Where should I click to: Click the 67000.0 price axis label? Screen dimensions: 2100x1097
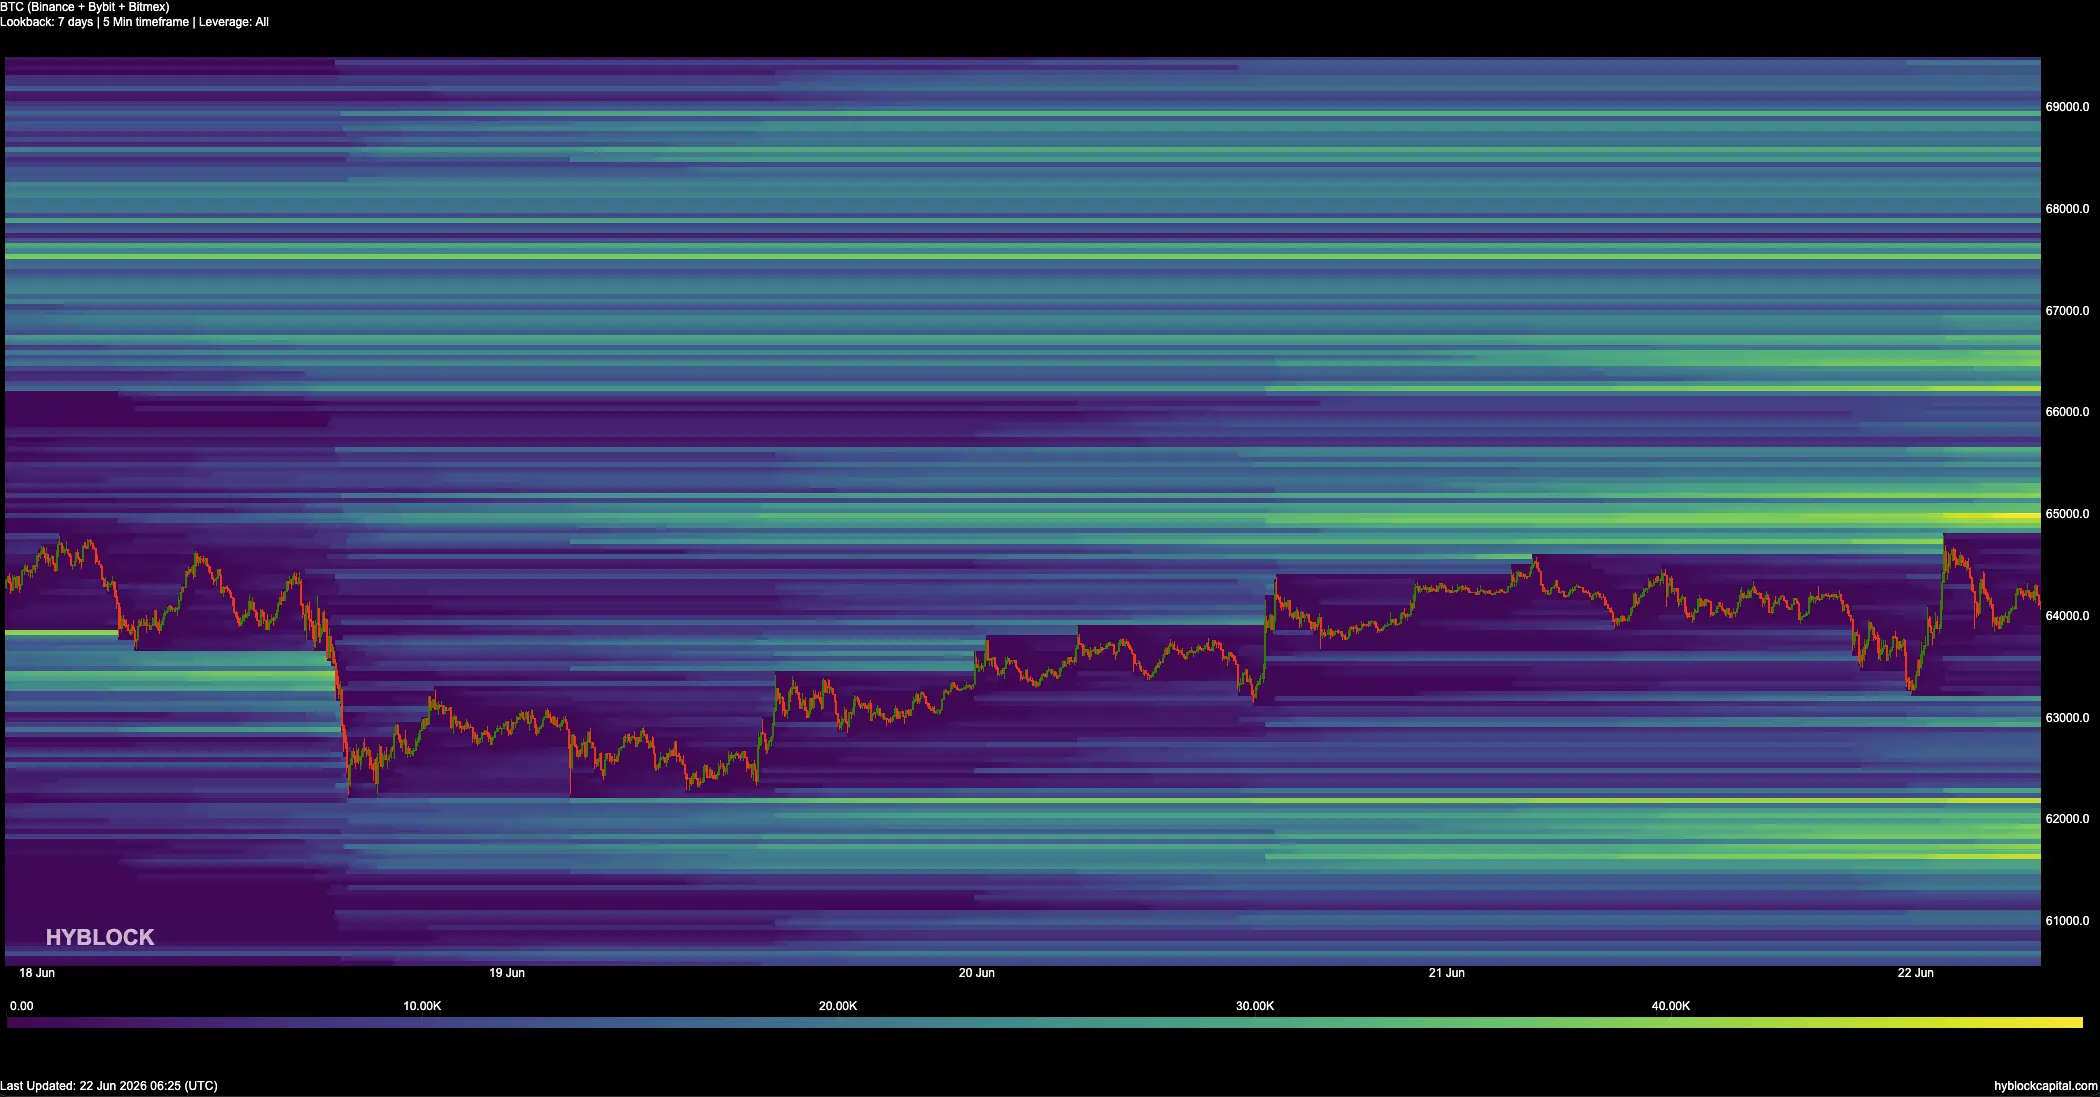2067,311
